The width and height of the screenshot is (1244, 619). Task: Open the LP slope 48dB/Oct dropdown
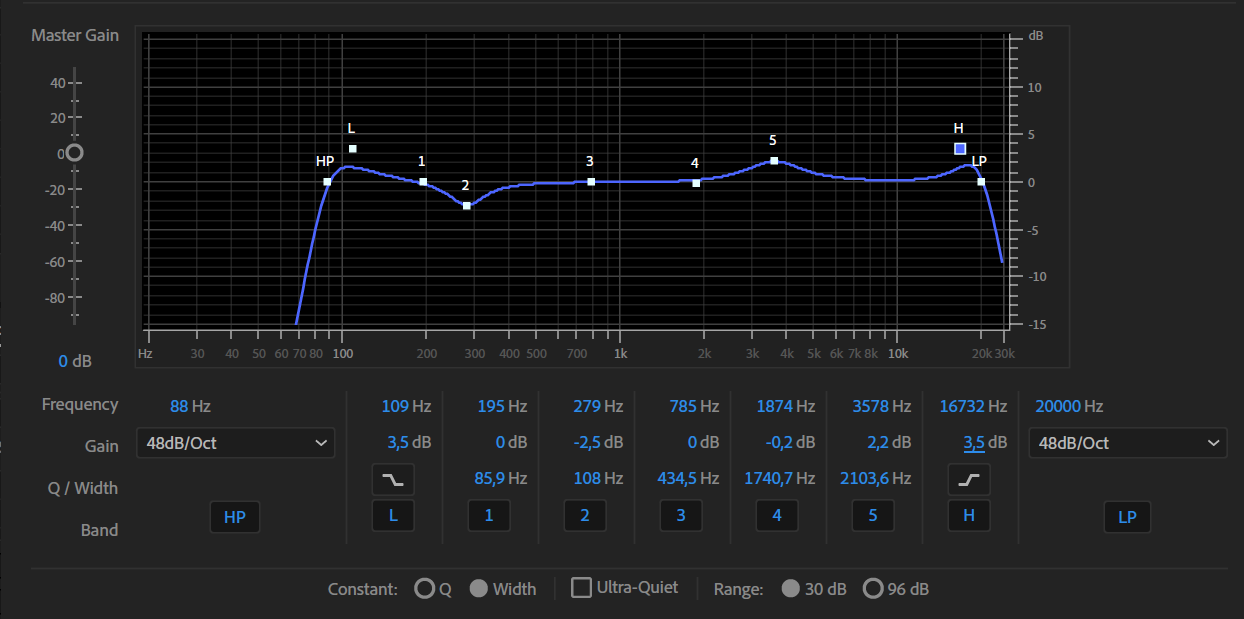(x=1128, y=443)
